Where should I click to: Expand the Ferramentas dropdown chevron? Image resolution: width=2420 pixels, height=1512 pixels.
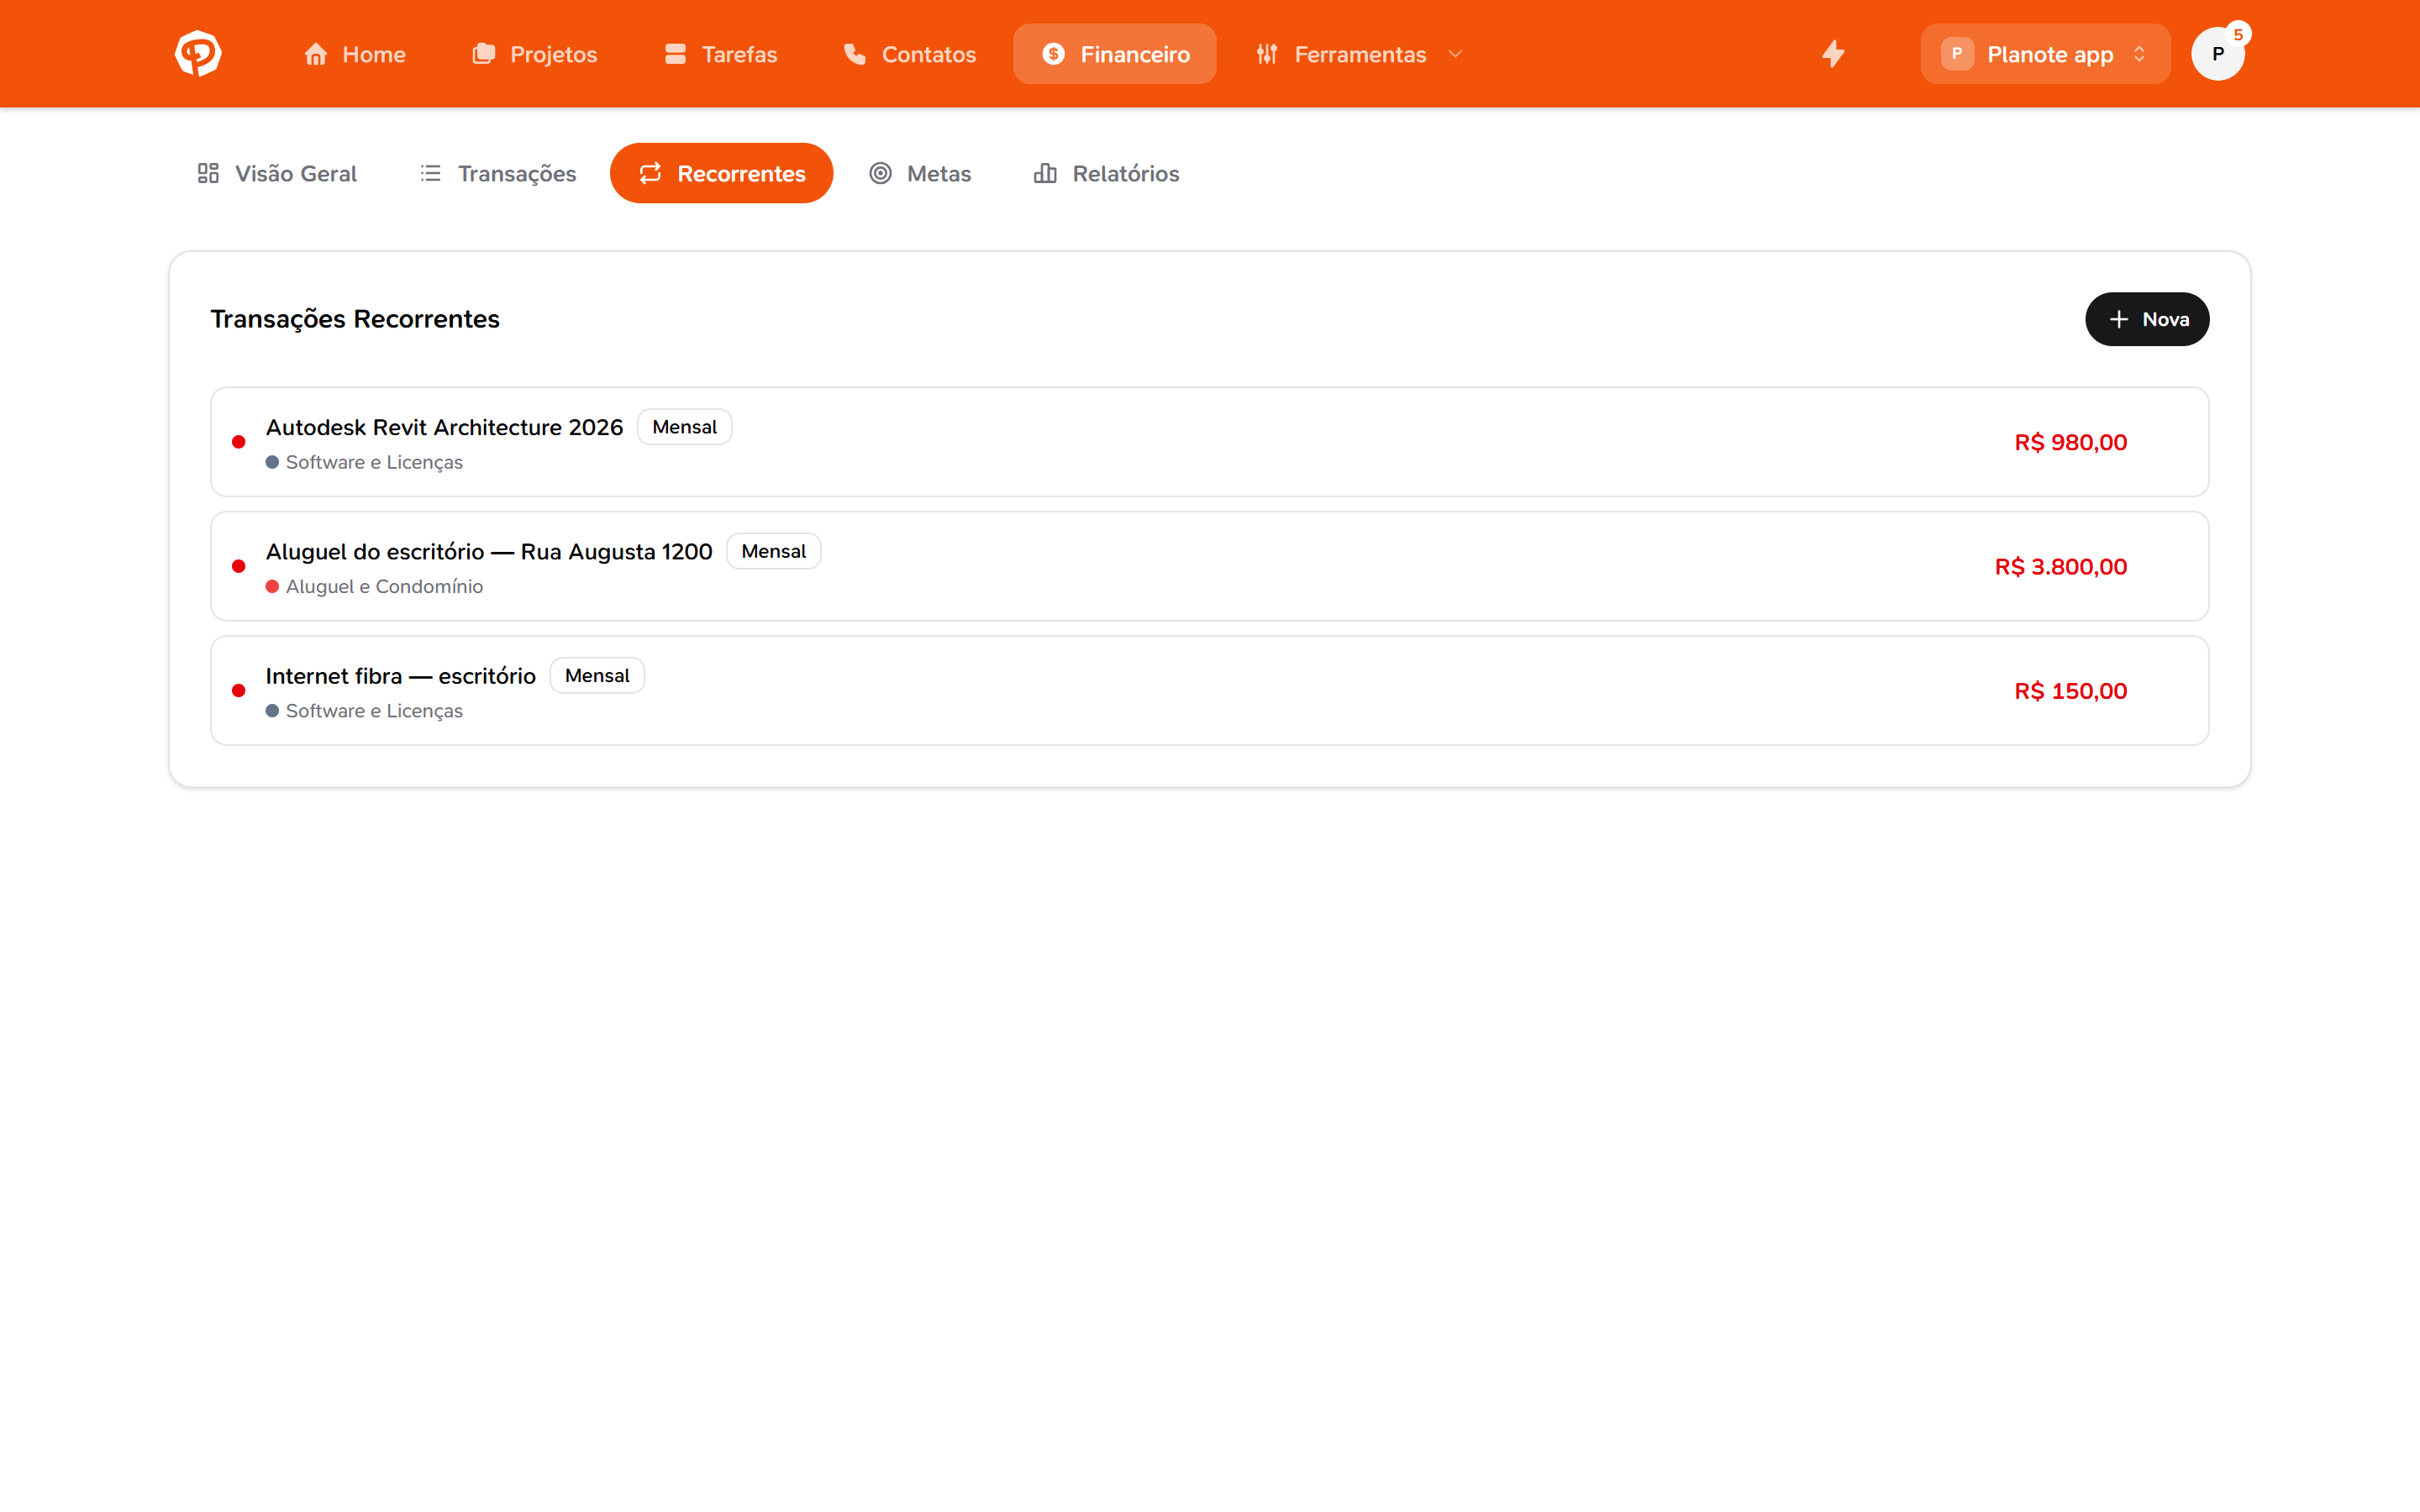[x=1455, y=54]
